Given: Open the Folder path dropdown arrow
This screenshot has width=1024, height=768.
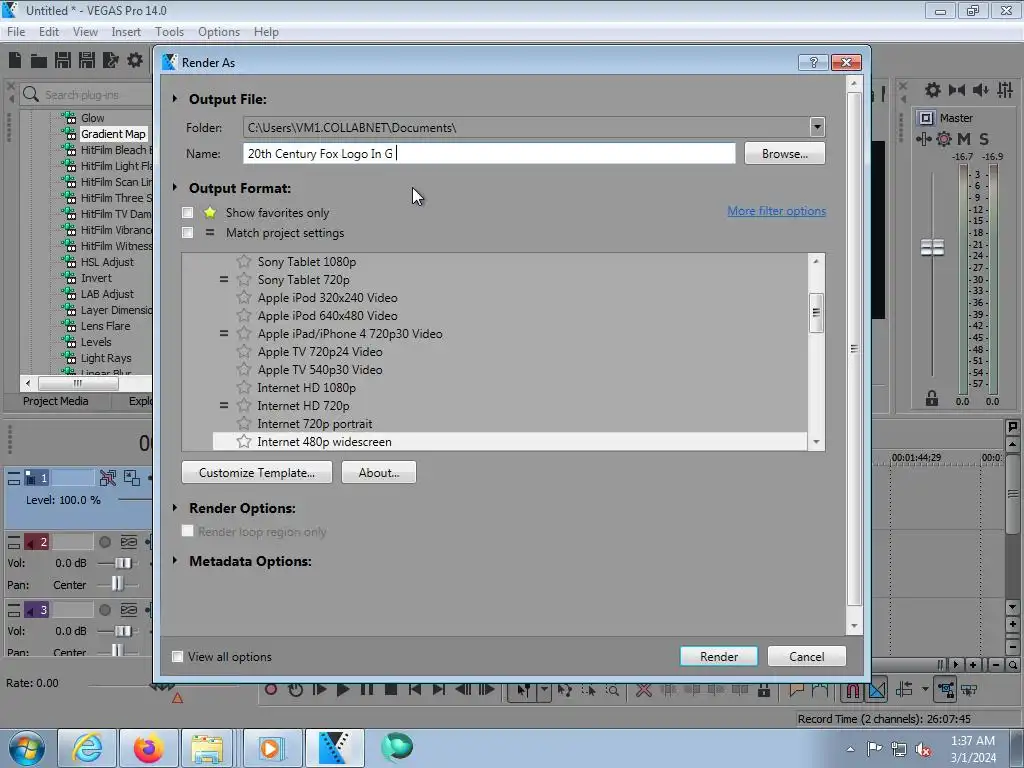Looking at the screenshot, I should click(x=817, y=127).
